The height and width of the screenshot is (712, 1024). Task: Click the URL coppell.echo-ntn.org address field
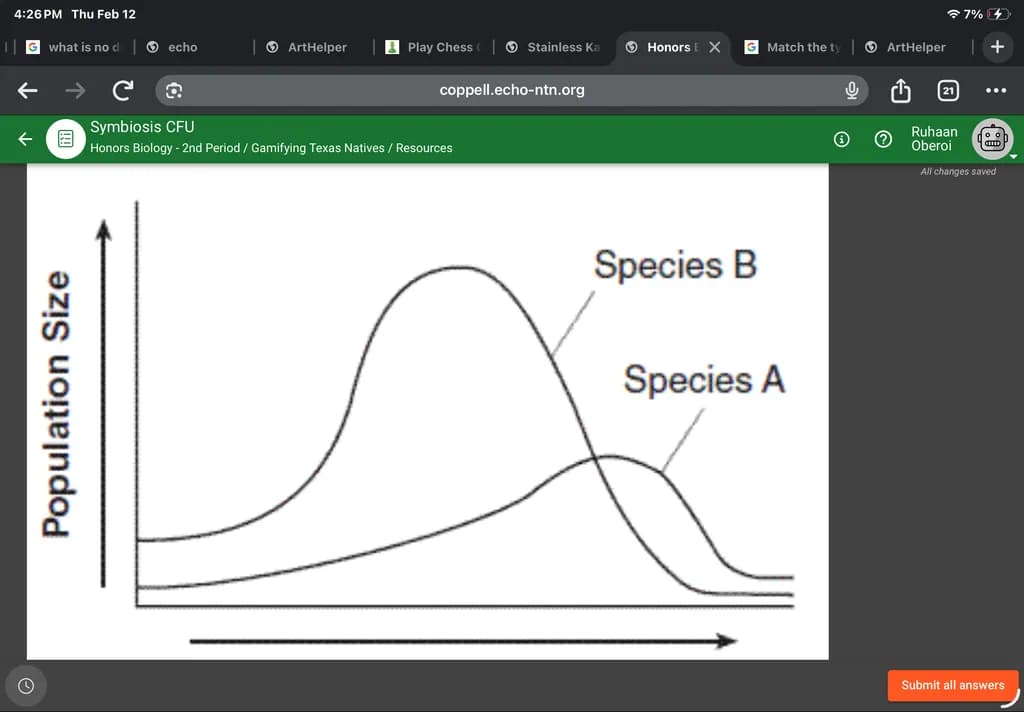pyautogui.click(x=512, y=90)
